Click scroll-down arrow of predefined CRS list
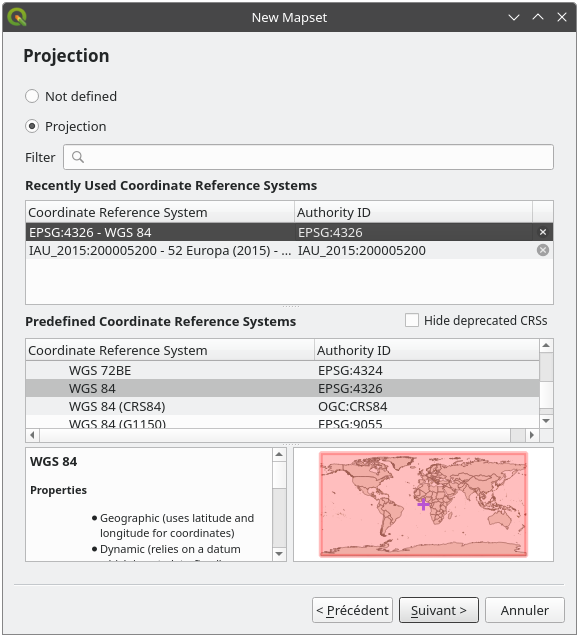The height and width of the screenshot is (642, 579). [x=546, y=421]
